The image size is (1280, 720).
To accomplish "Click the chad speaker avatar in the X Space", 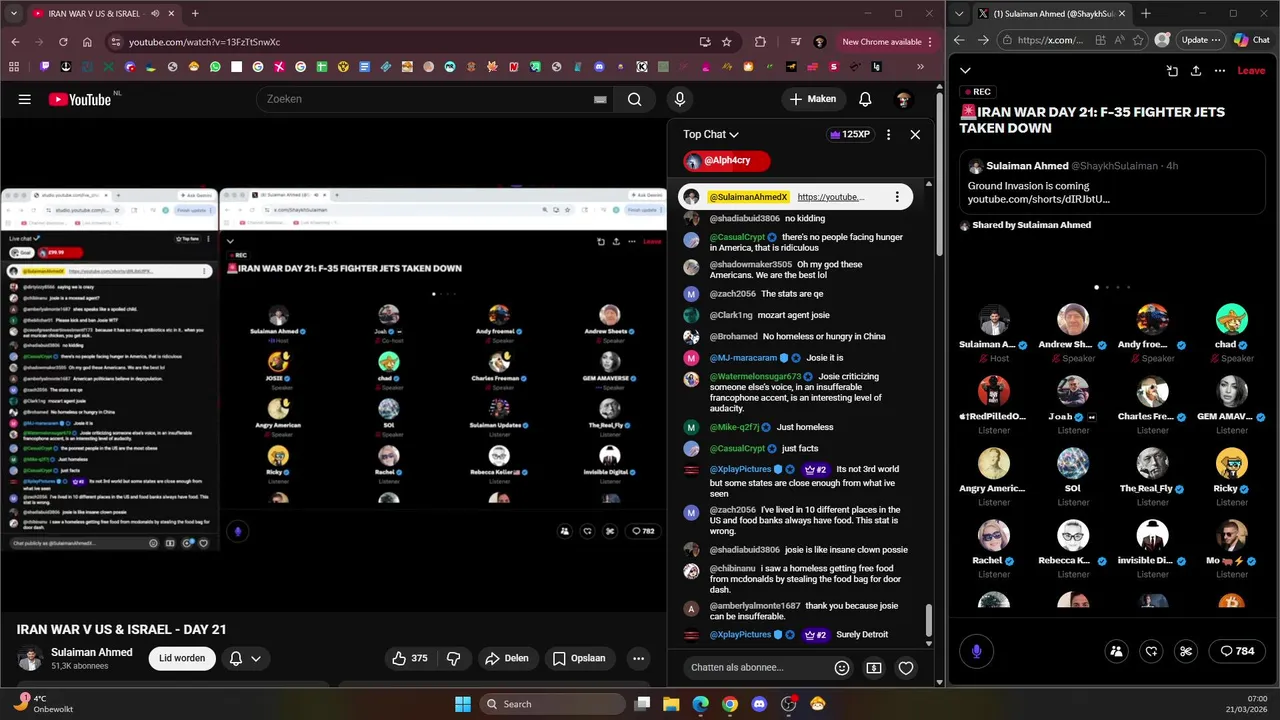I will 1232,320.
